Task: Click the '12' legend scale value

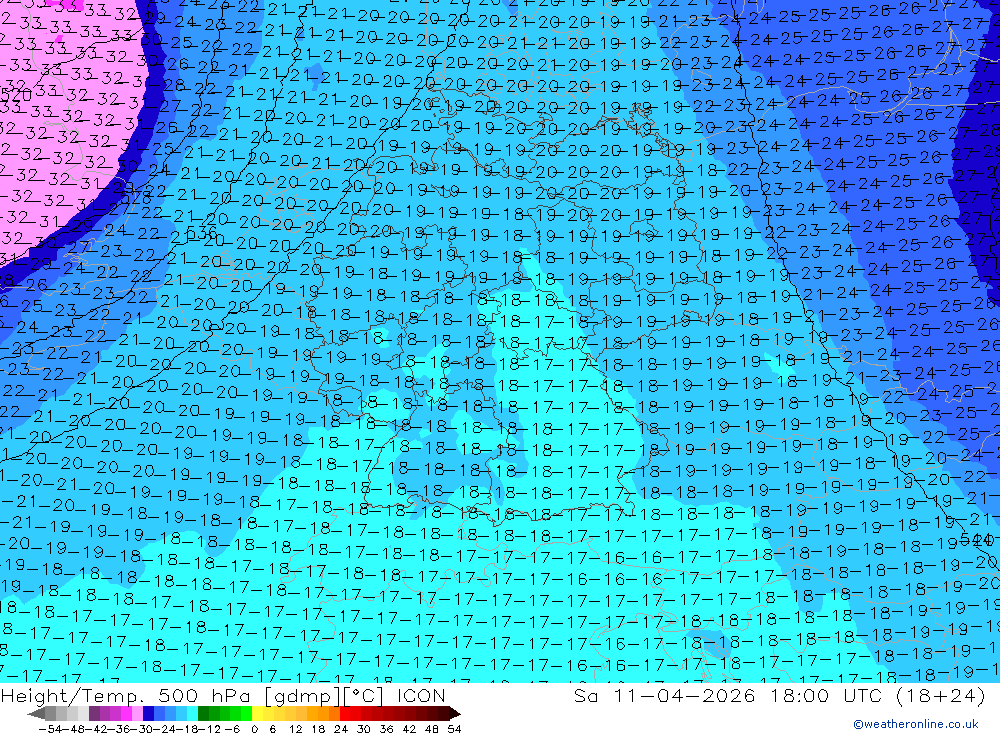Action: 295,729
